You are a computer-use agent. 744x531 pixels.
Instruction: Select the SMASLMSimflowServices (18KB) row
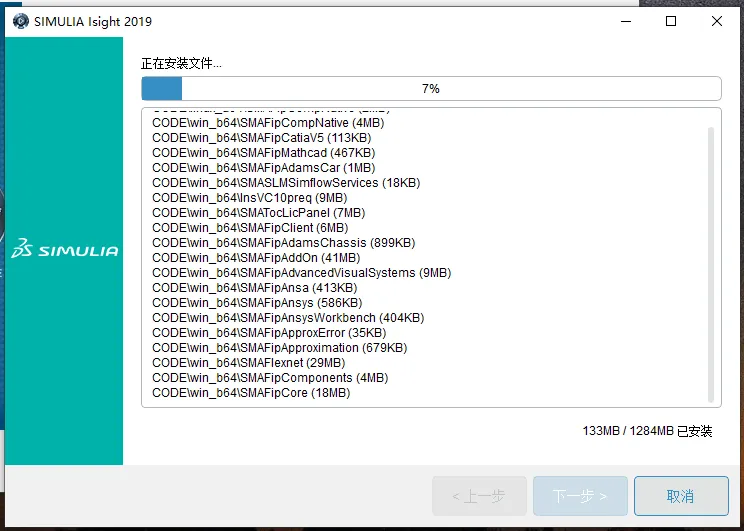(x=286, y=183)
